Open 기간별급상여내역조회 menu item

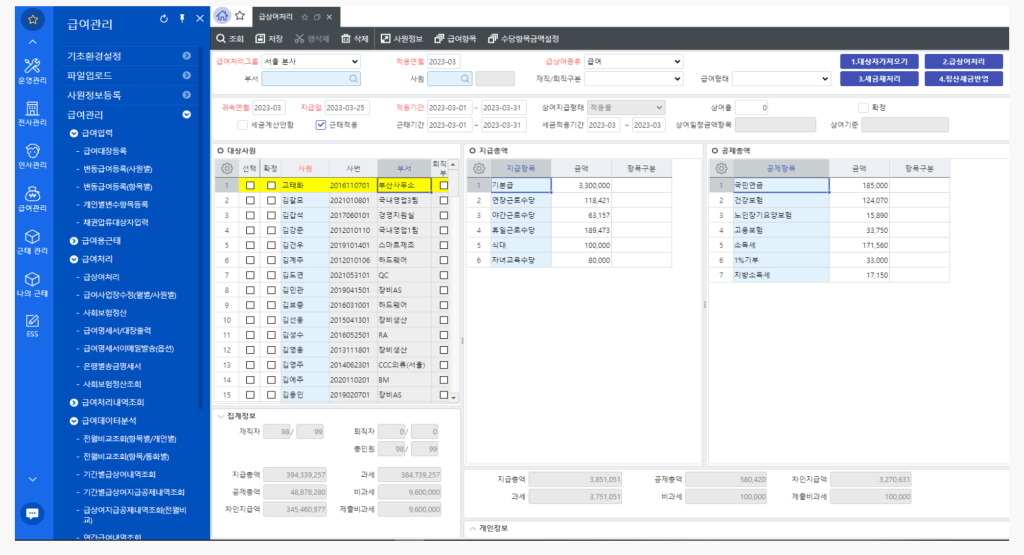[x=119, y=474]
